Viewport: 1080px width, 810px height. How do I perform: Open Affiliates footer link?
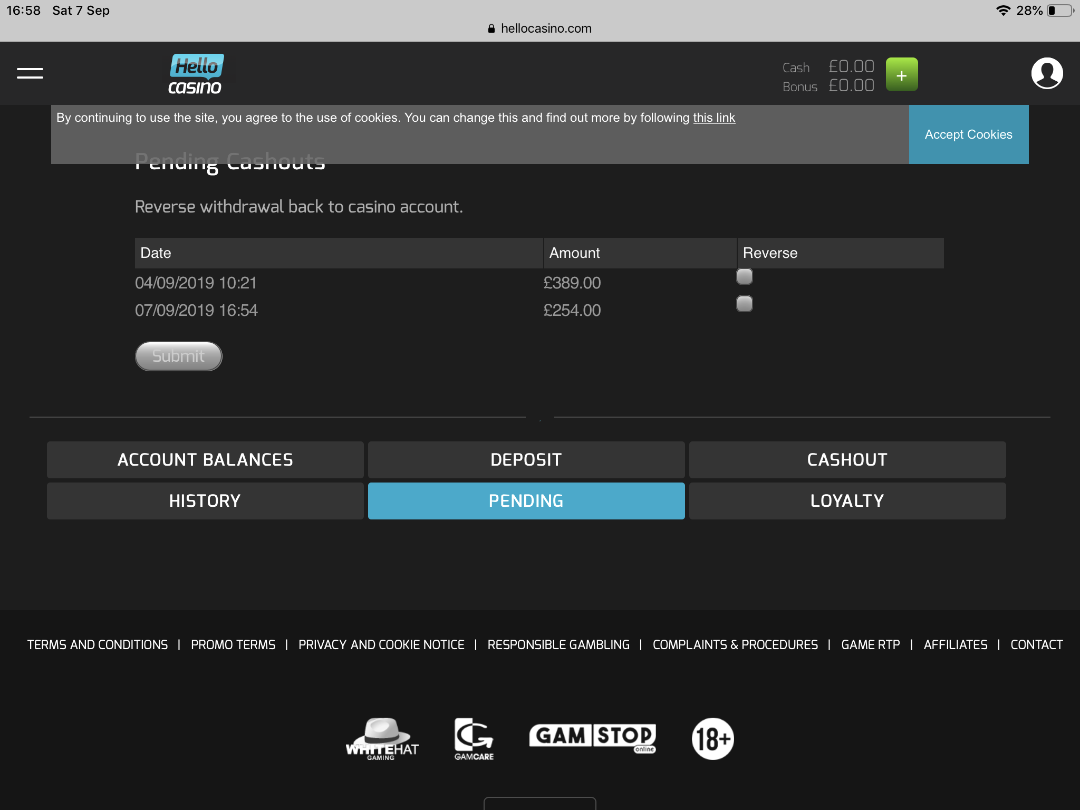955,645
